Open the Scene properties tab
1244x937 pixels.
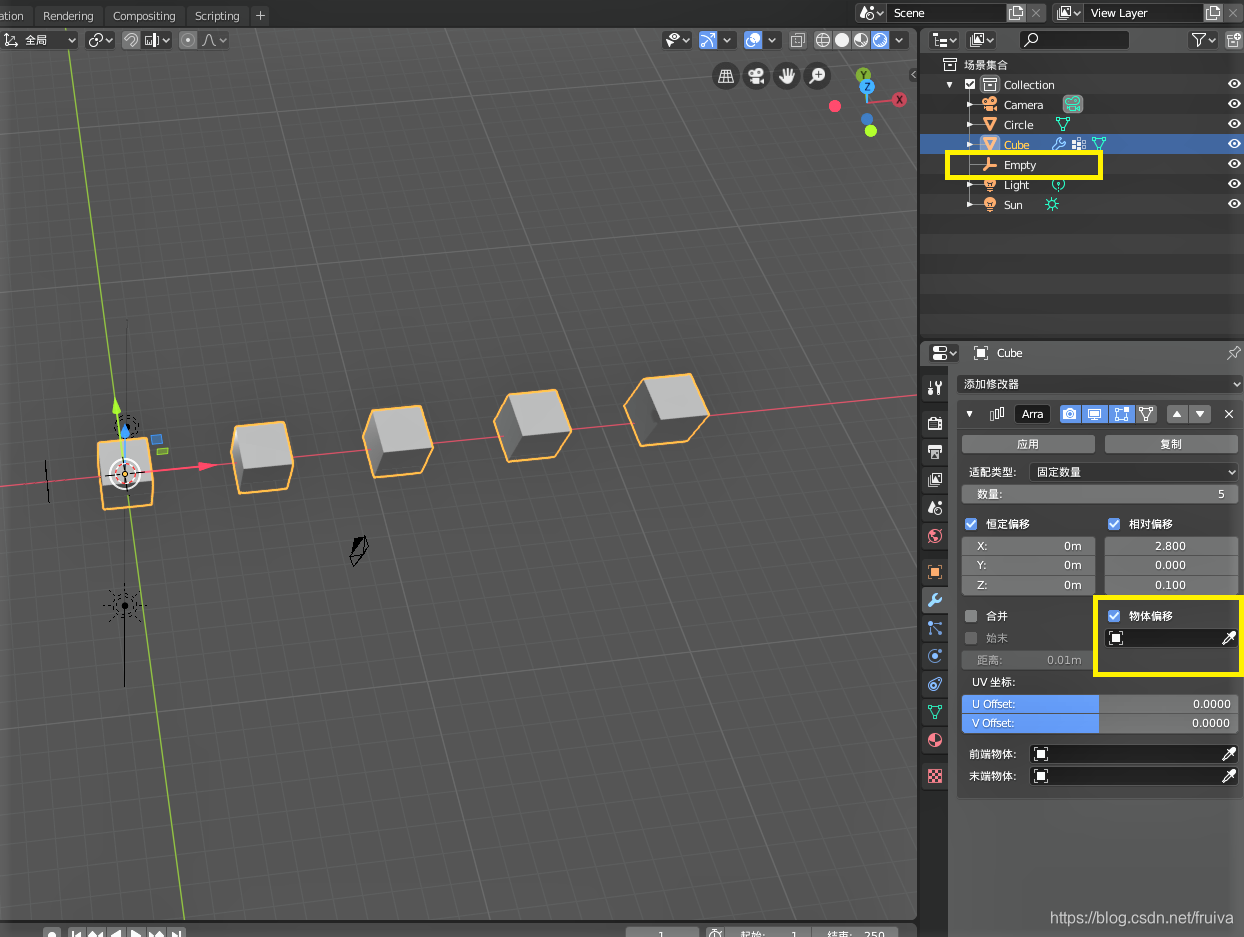[x=935, y=507]
